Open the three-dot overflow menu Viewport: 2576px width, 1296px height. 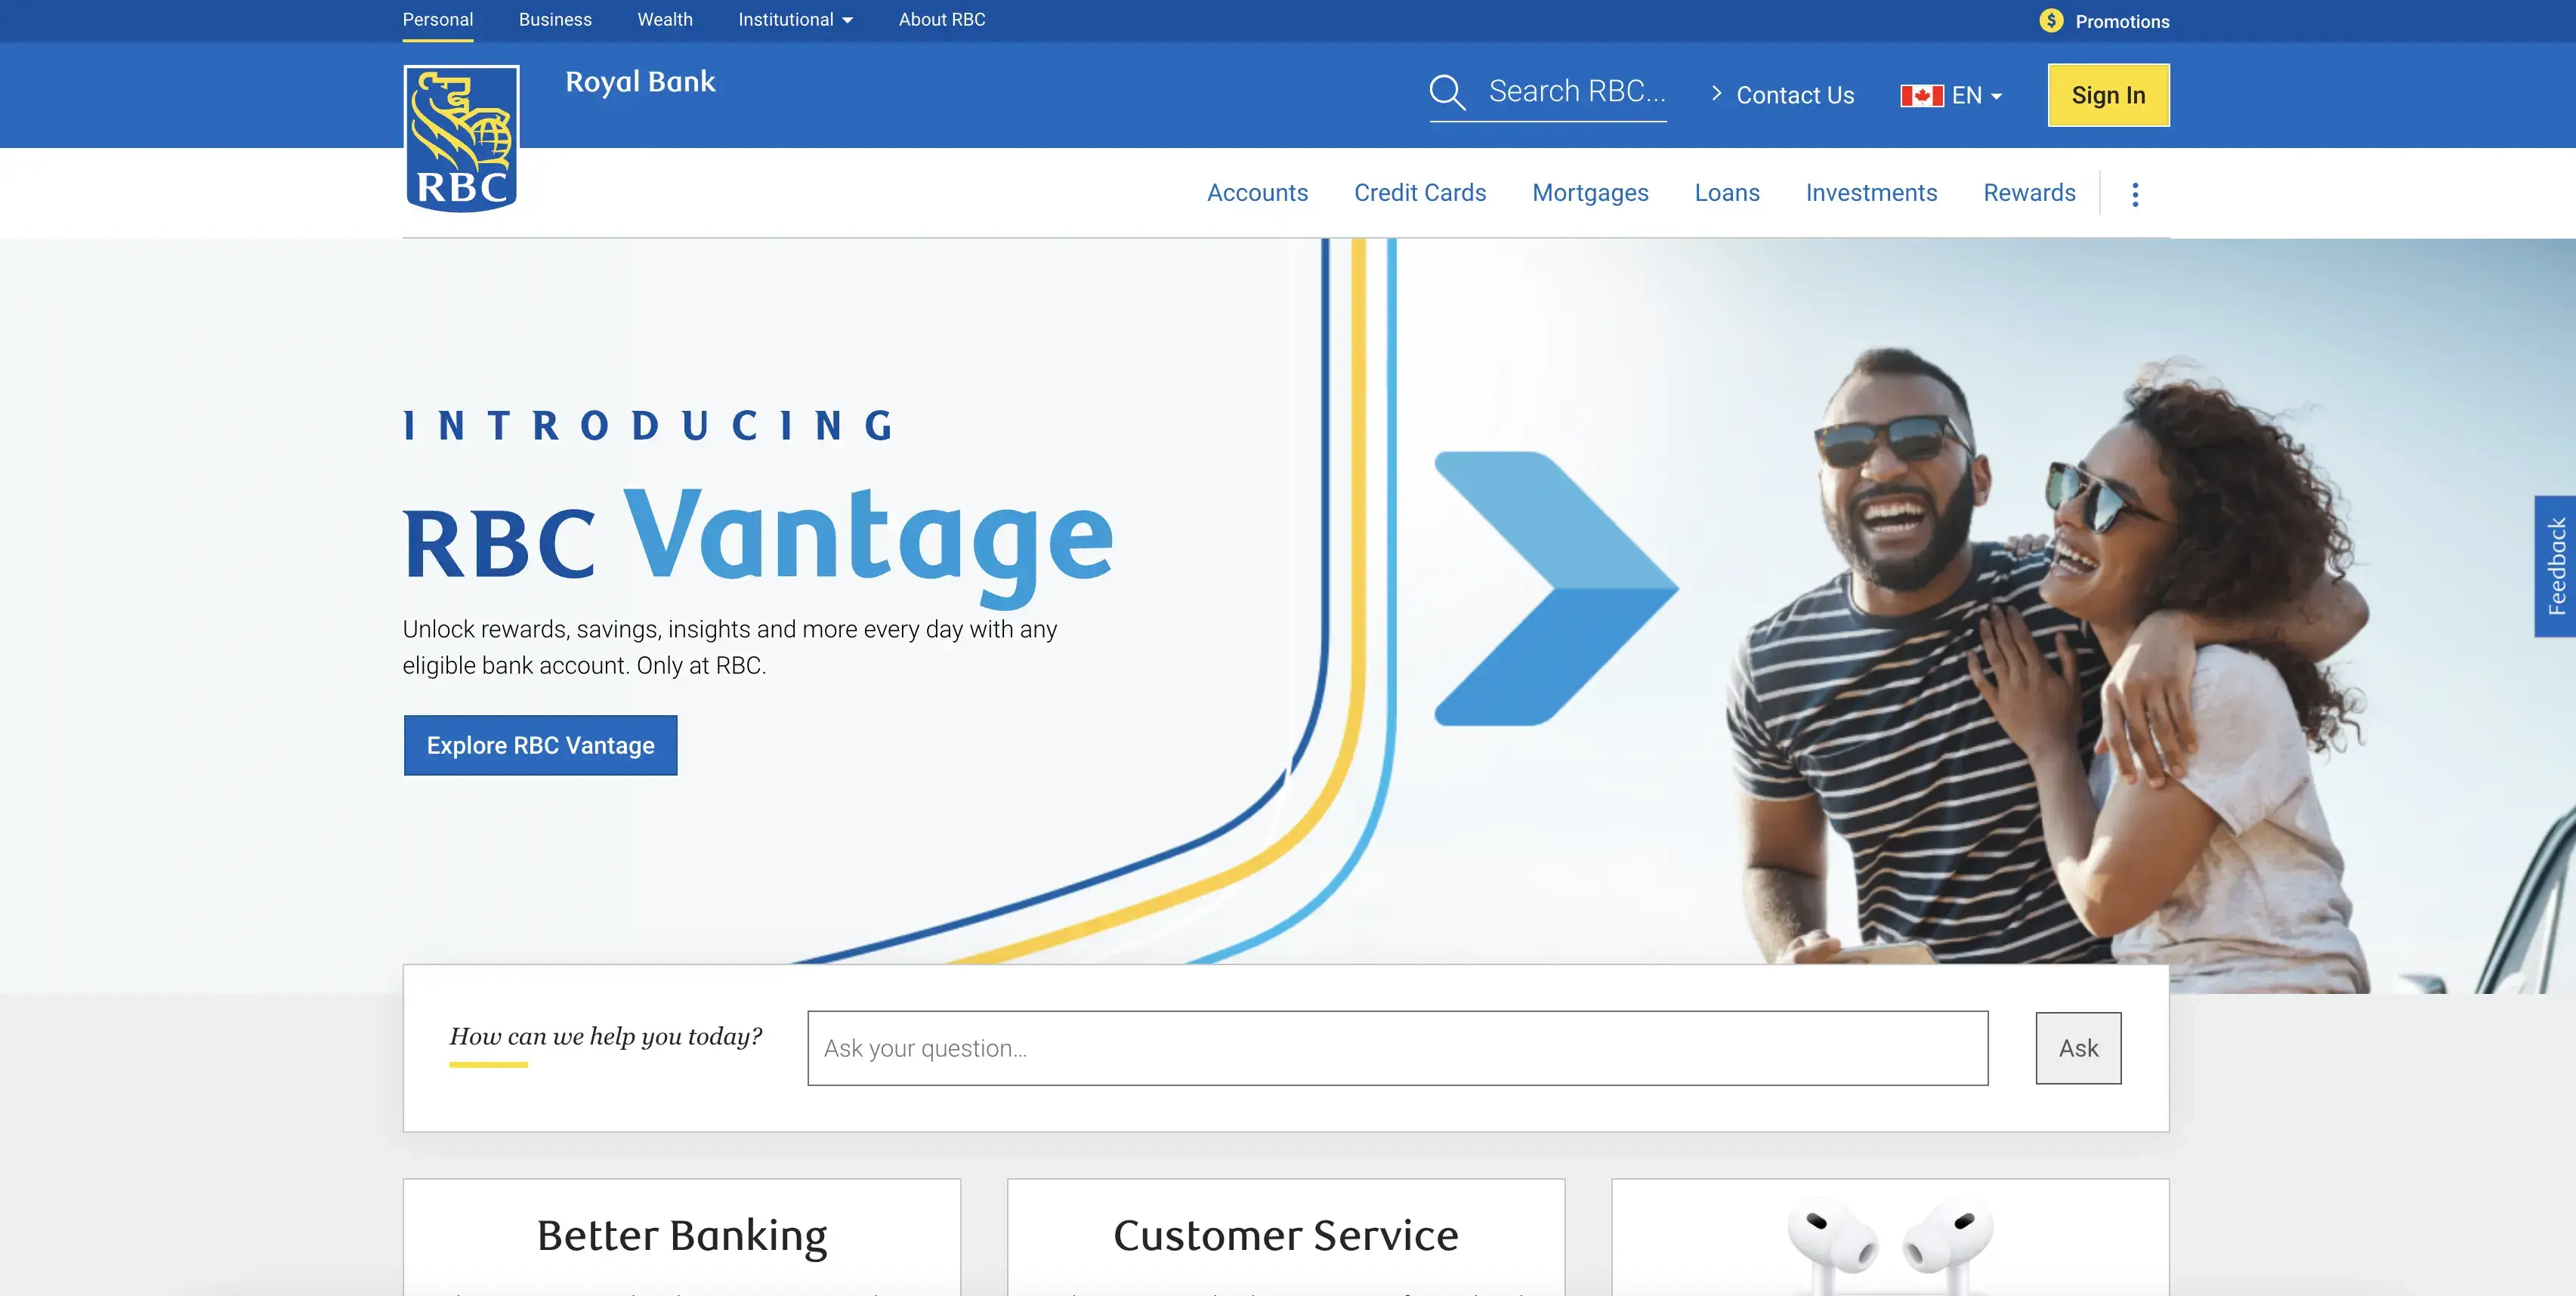(2135, 193)
